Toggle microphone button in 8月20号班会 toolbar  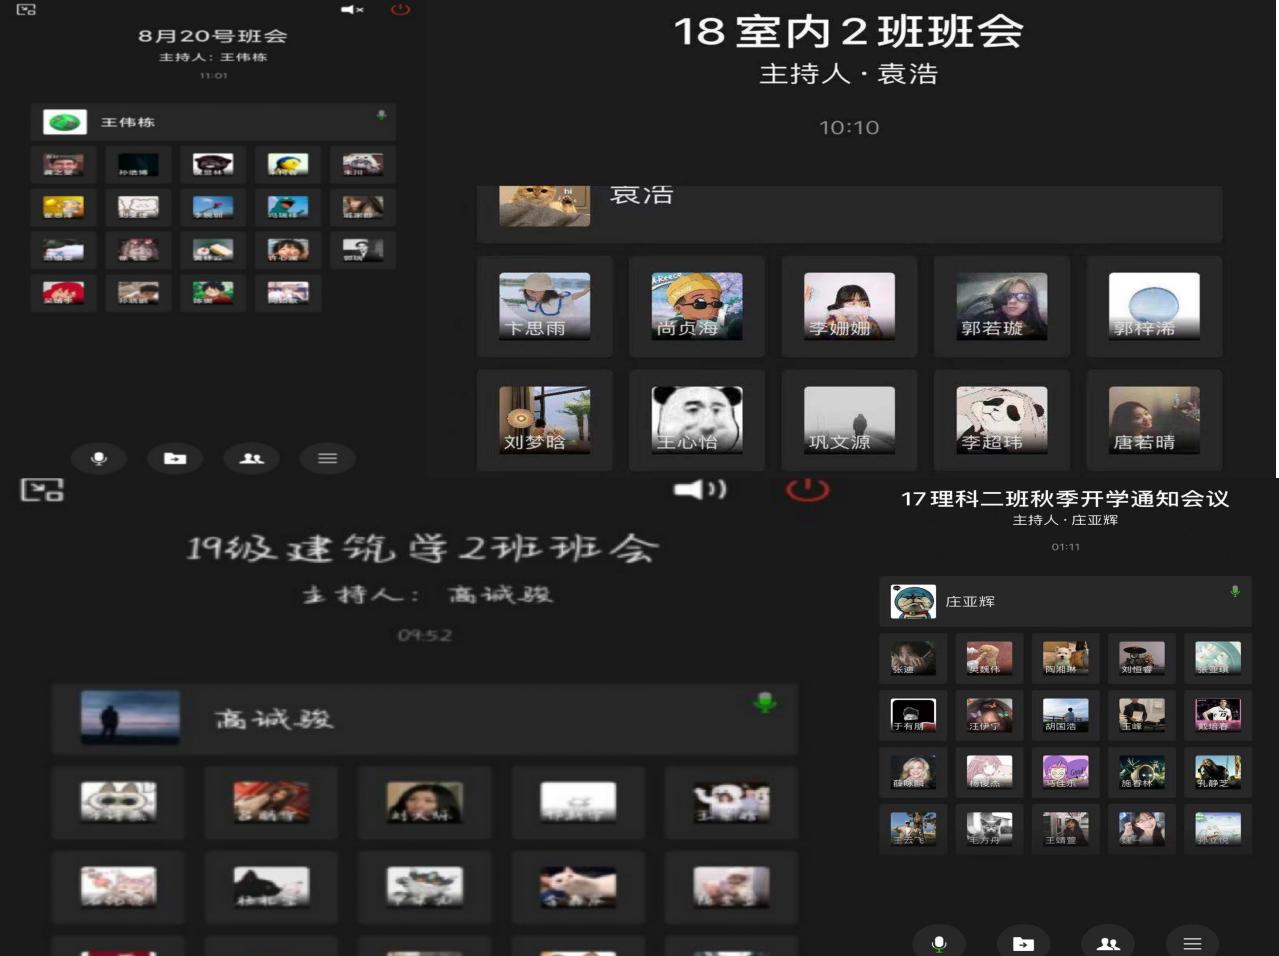tap(98, 458)
